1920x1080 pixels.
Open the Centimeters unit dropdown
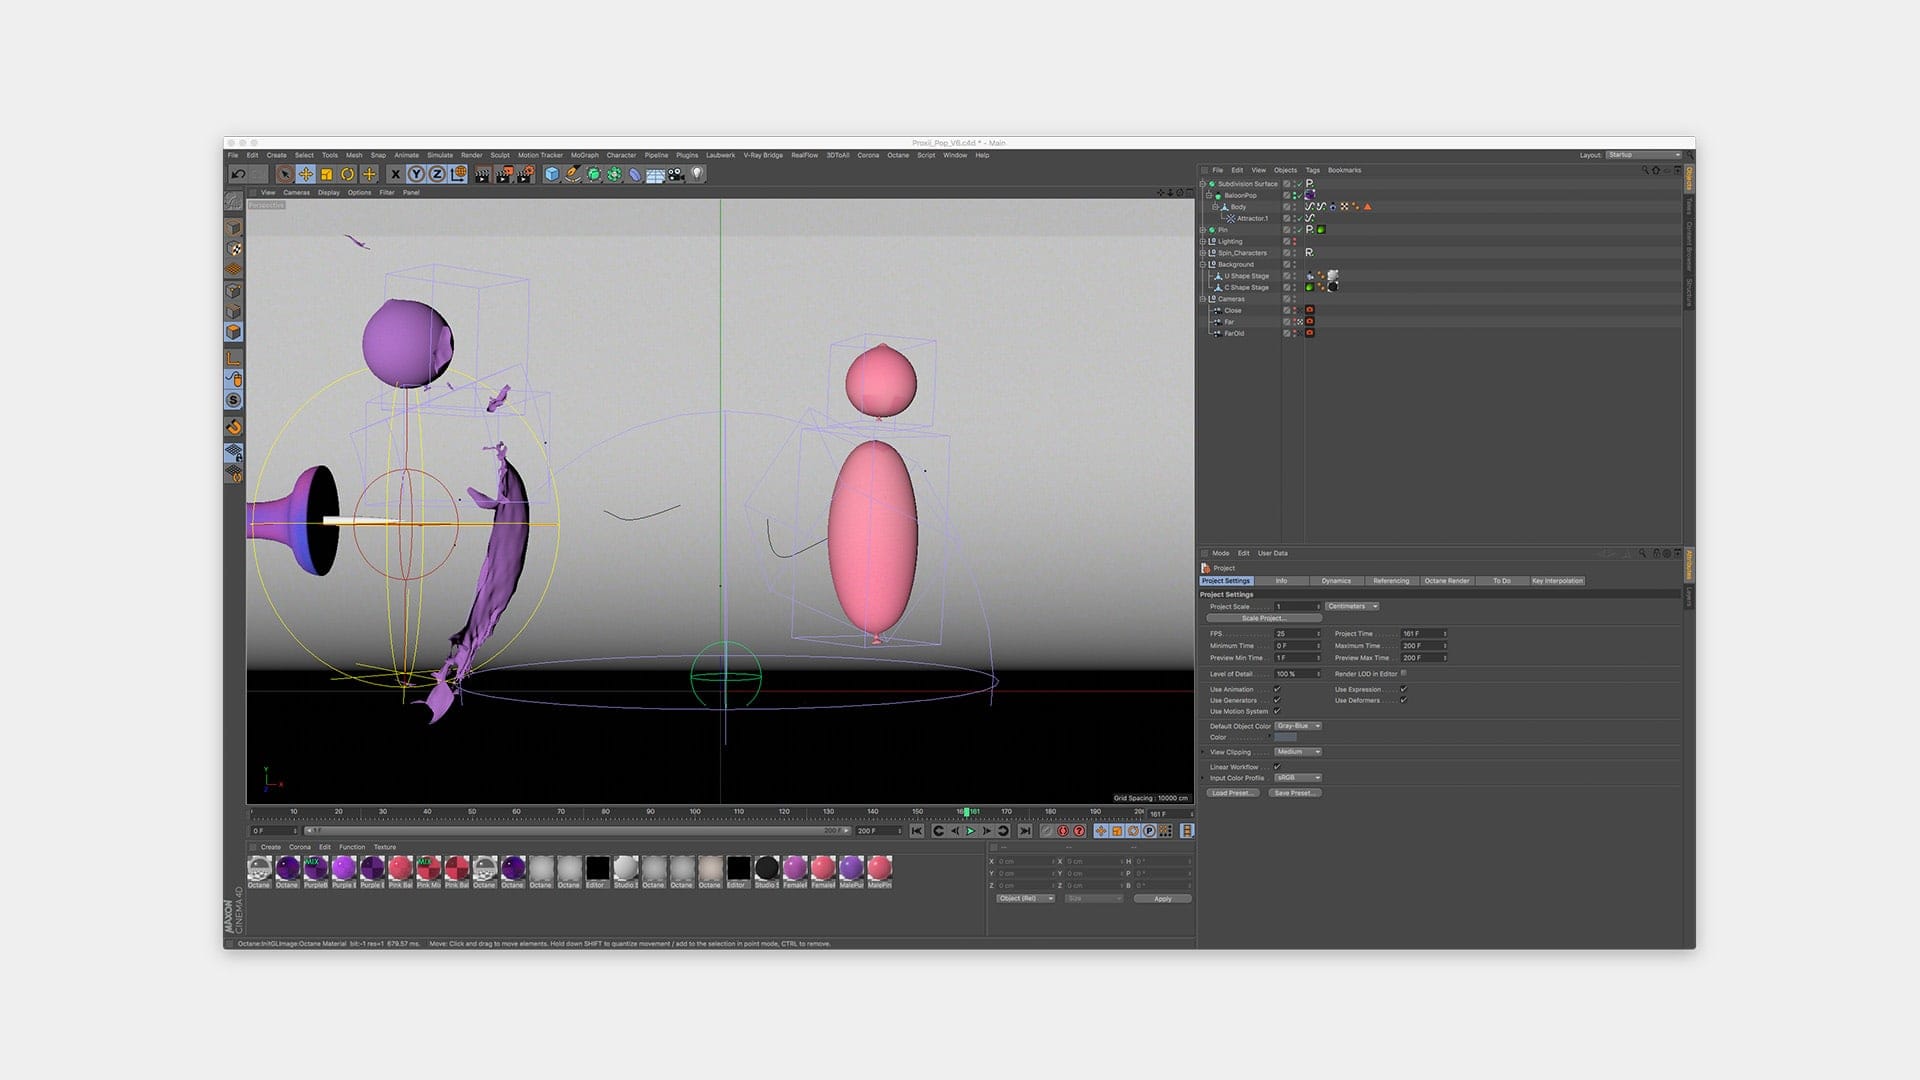[1353, 606]
